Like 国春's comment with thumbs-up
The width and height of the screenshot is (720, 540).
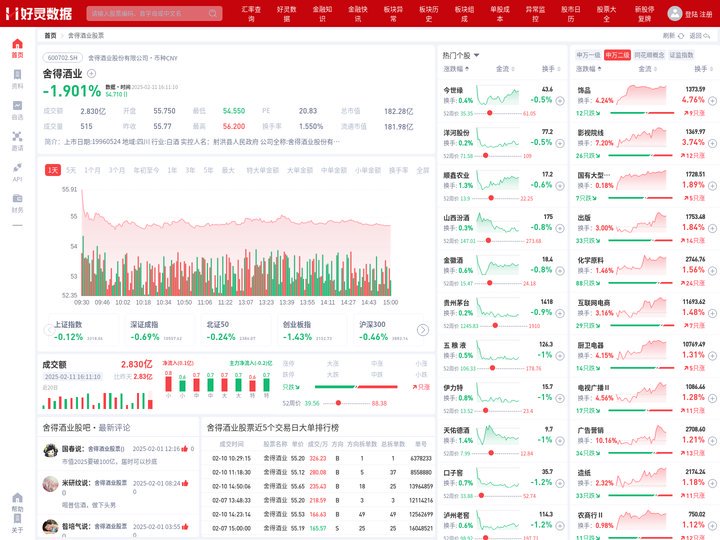[185, 449]
